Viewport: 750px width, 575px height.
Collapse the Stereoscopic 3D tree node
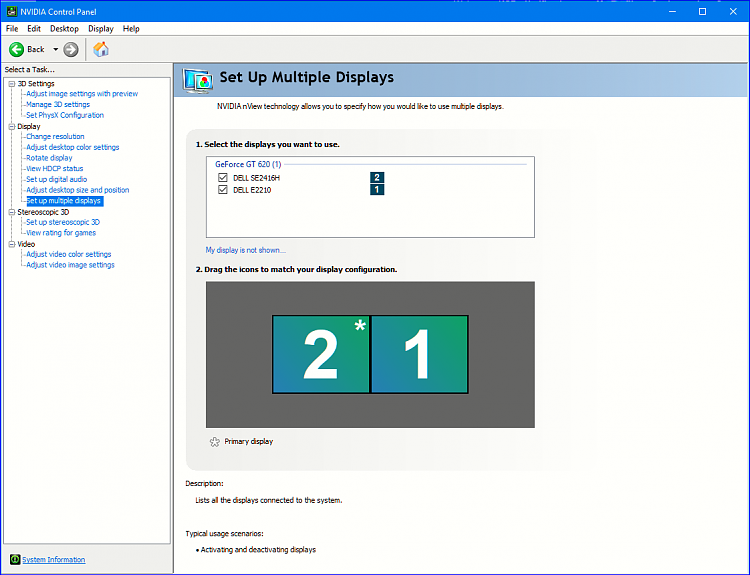click(x=11, y=212)
